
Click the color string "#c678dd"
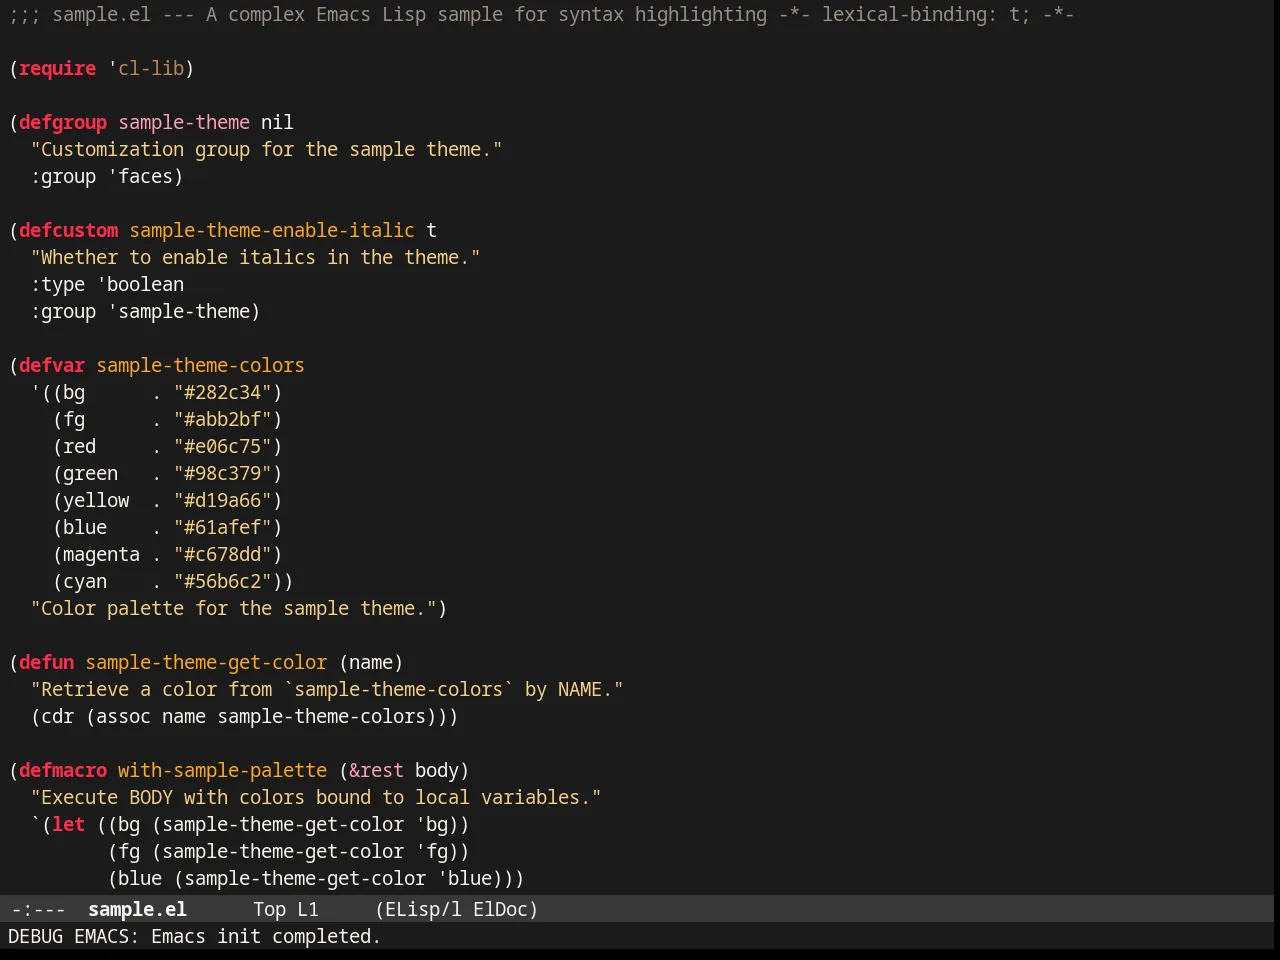223,554
